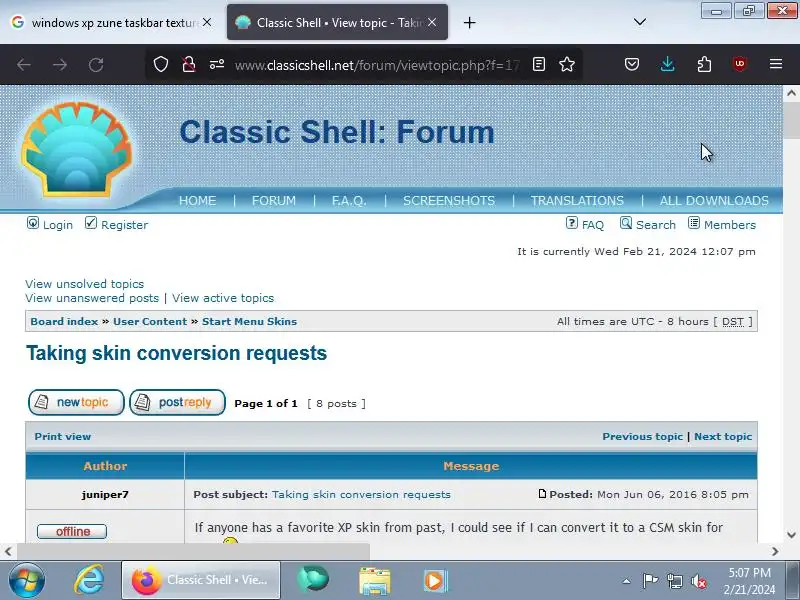Open the Downloads panel arrow icon
800x600 pixels.
(667, 64)
